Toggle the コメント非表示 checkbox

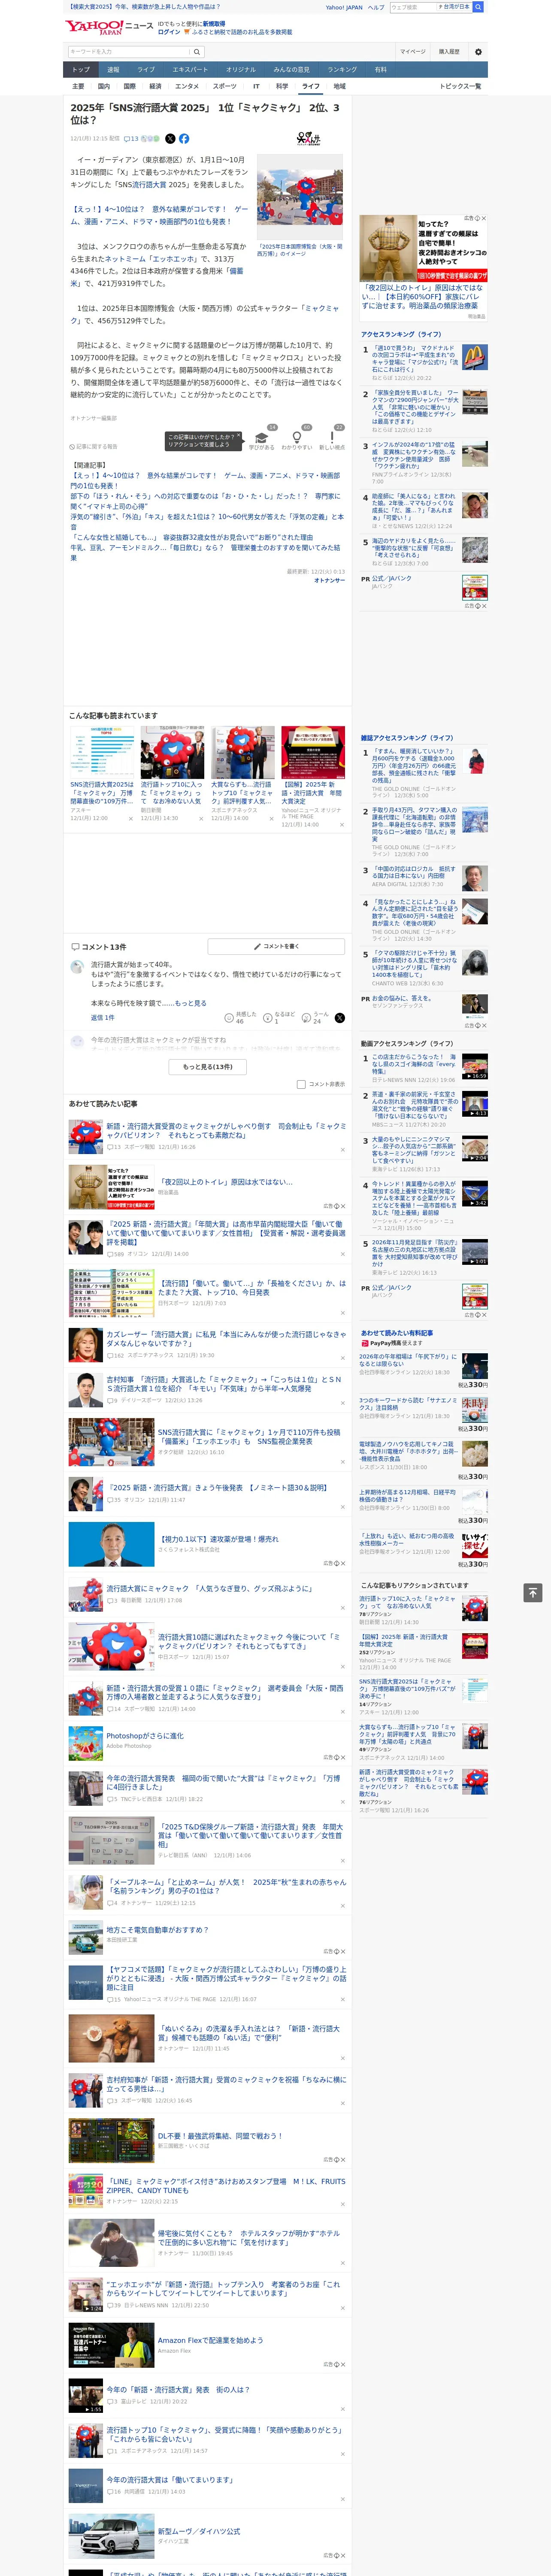301,1084
